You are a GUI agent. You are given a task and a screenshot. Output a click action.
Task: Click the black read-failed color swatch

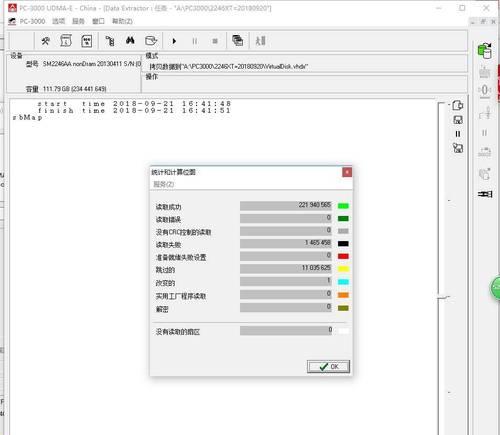[x=343, y=243]
